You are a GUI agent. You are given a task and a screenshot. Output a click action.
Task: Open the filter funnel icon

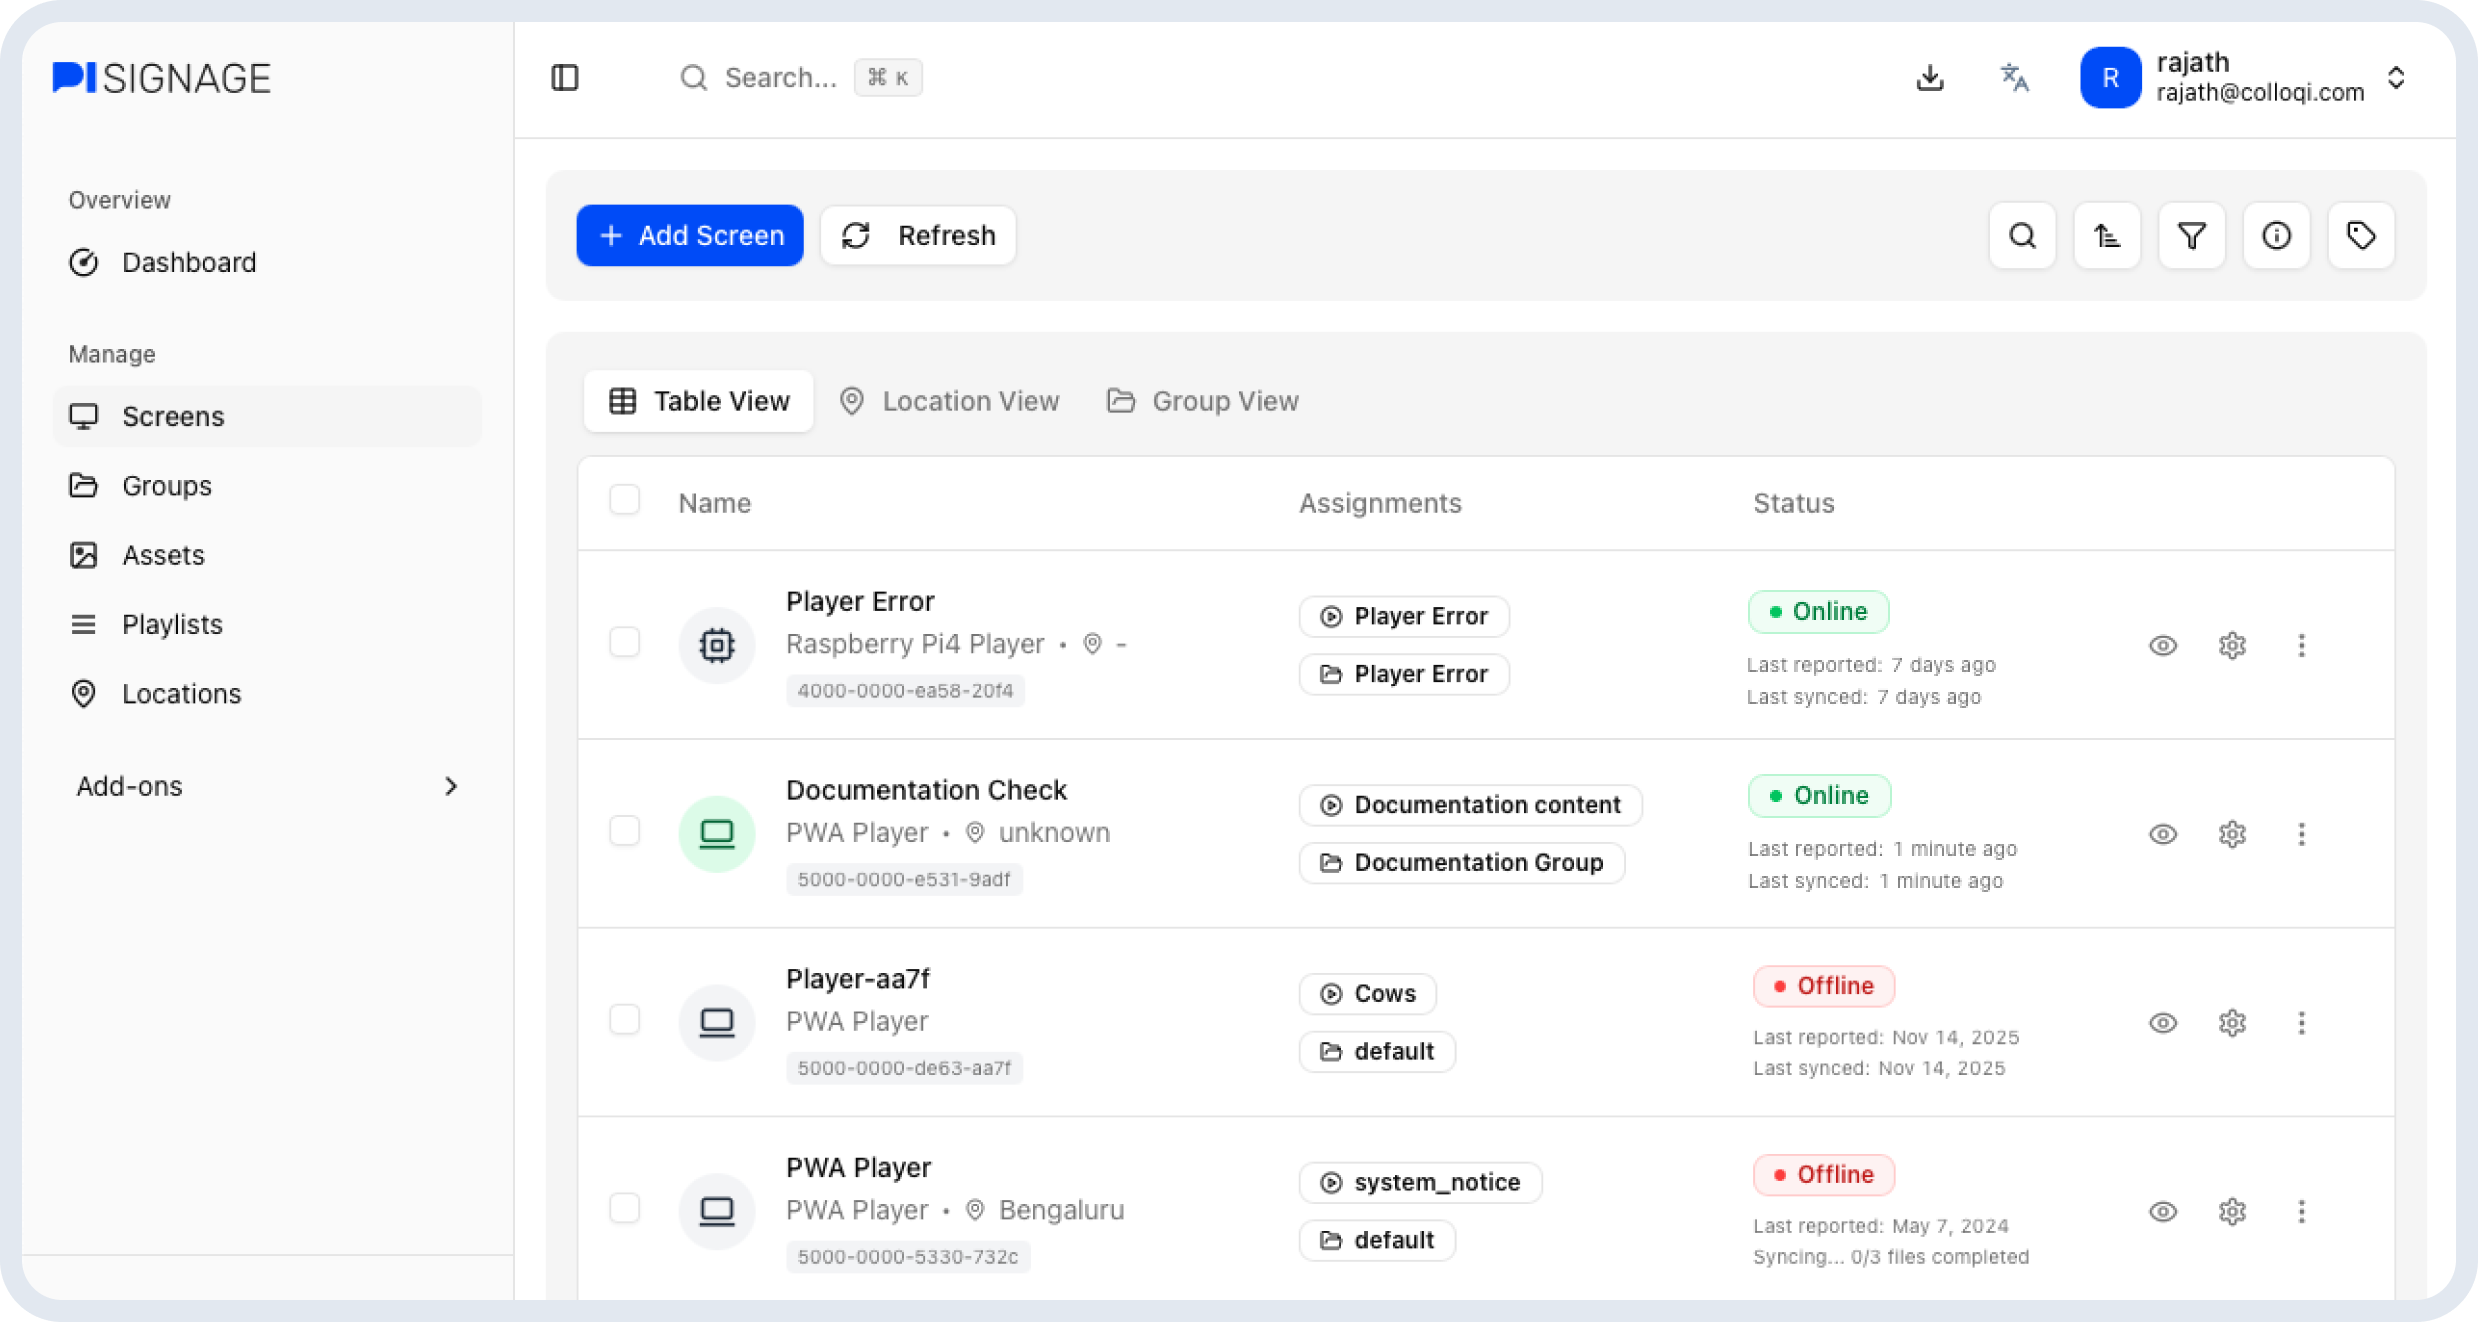coord(2192,236)
